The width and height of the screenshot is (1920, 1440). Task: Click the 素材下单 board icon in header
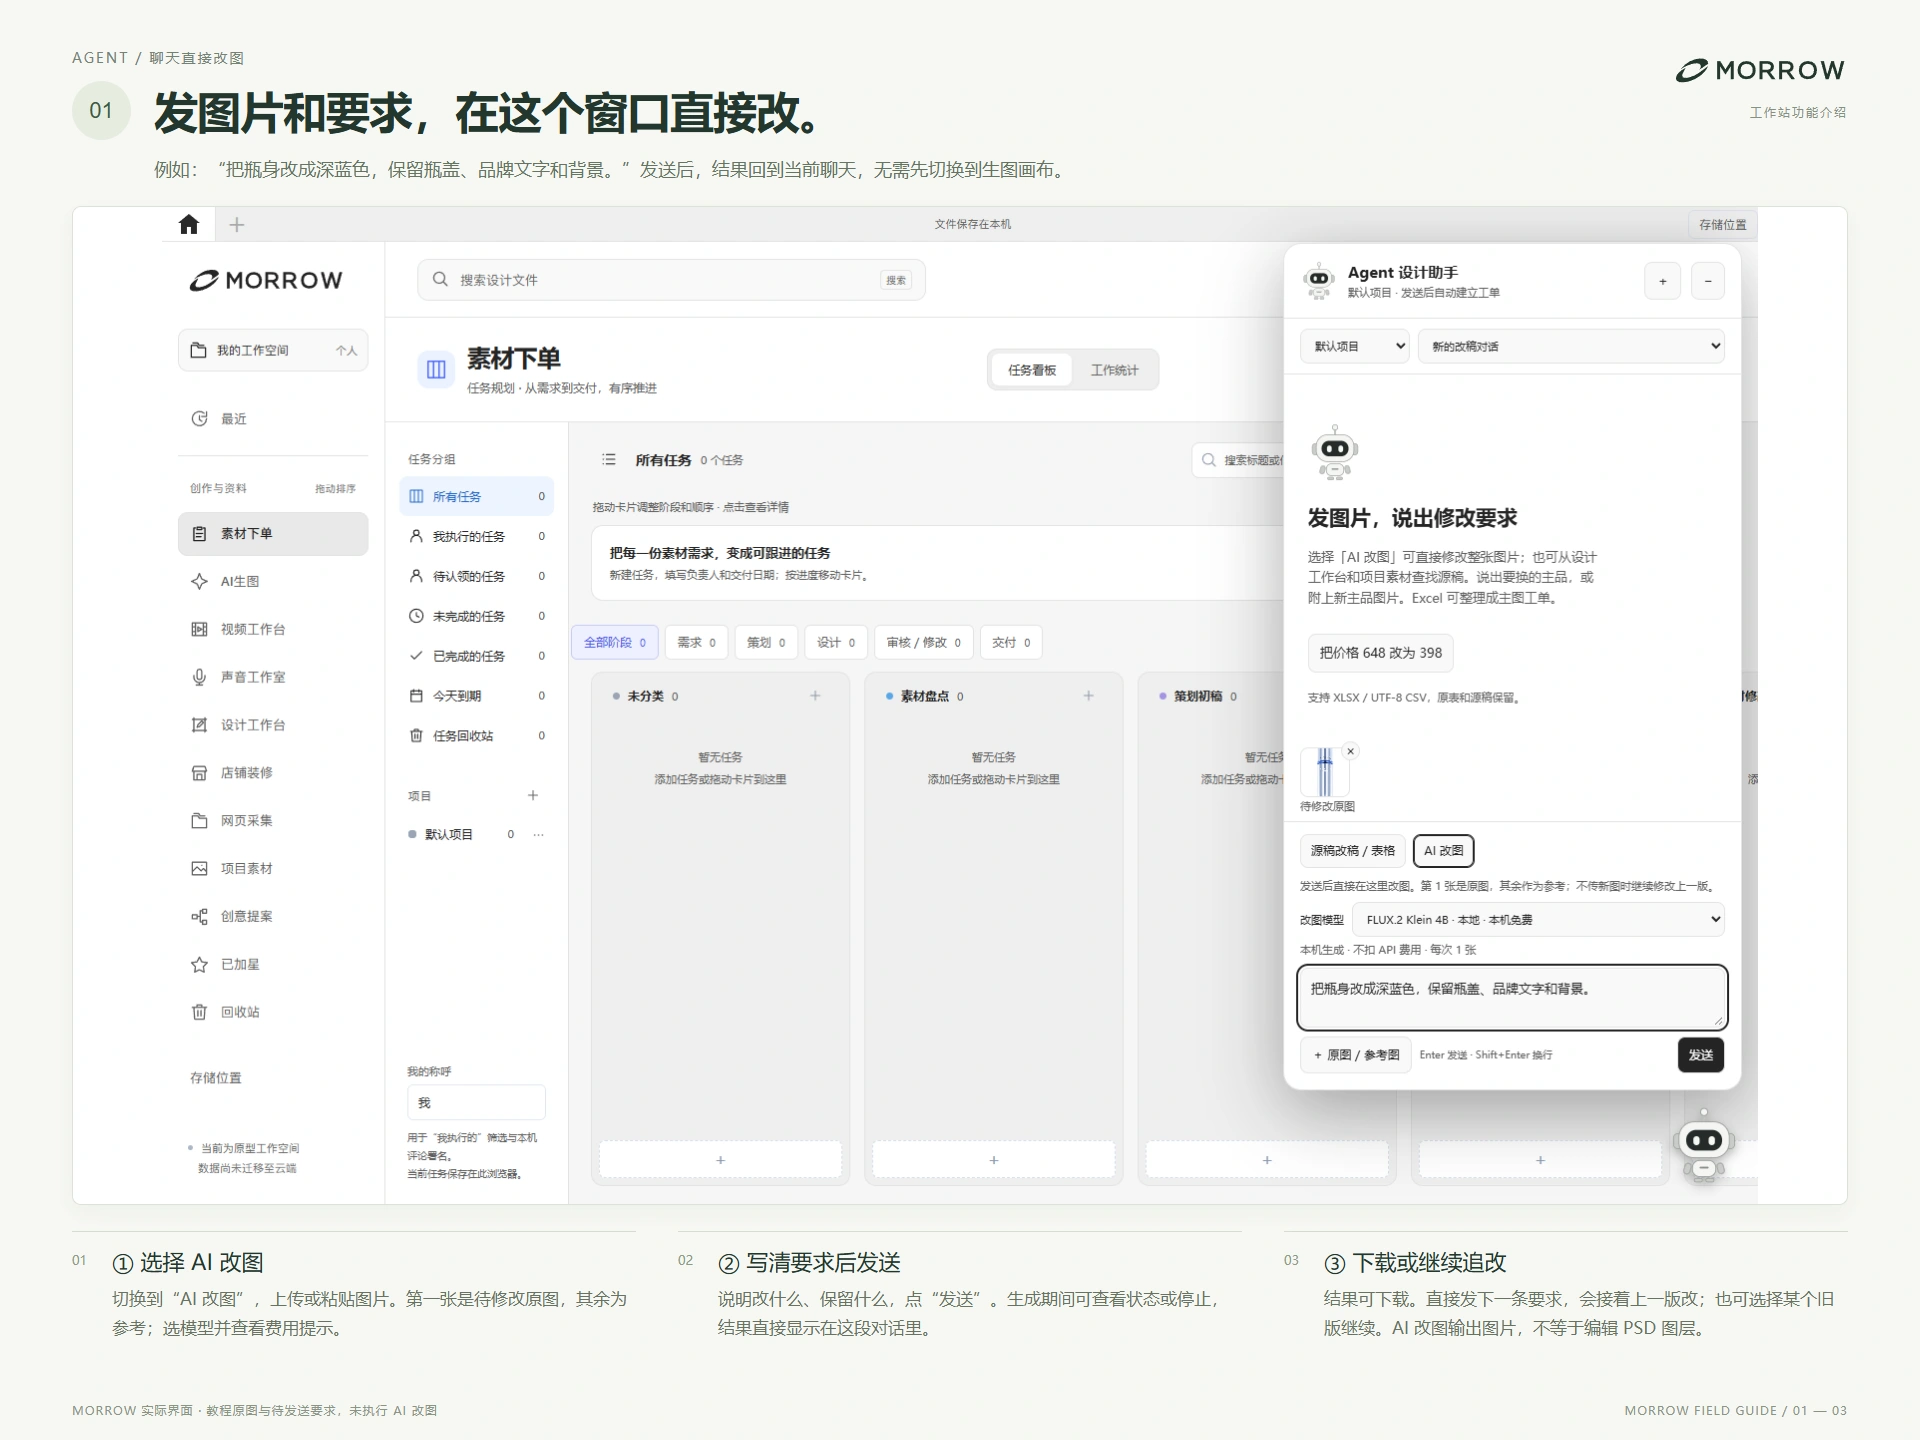click(436, 370)
